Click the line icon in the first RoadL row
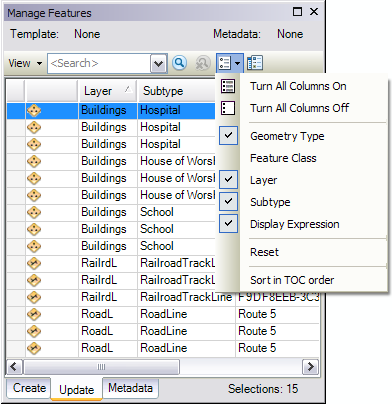 pyautogui.click(x=34, y=314)
